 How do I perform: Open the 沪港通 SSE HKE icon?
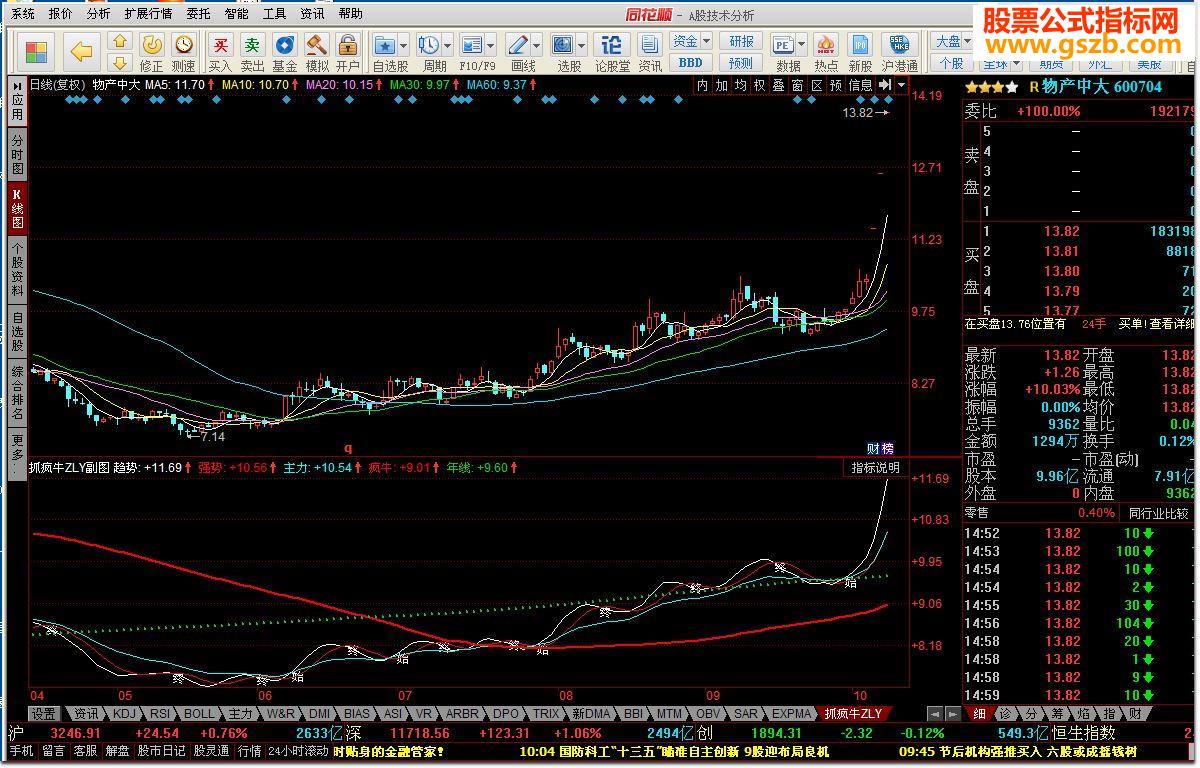click(x=899, y=45)
